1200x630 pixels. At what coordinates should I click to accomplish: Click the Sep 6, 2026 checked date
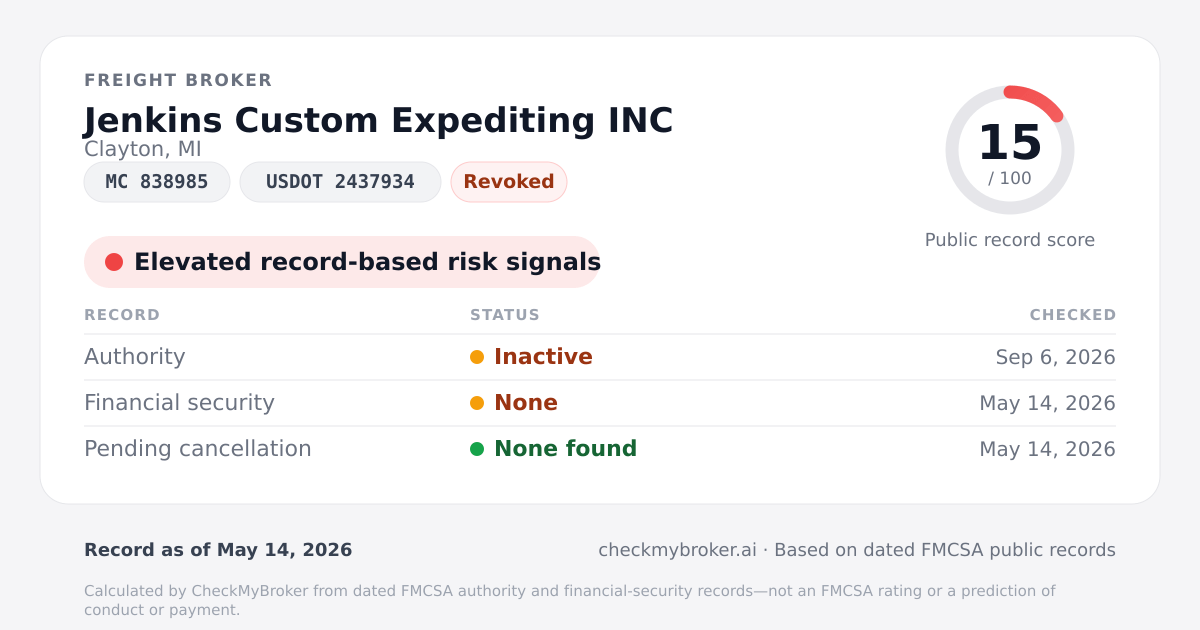point(1056,357)
